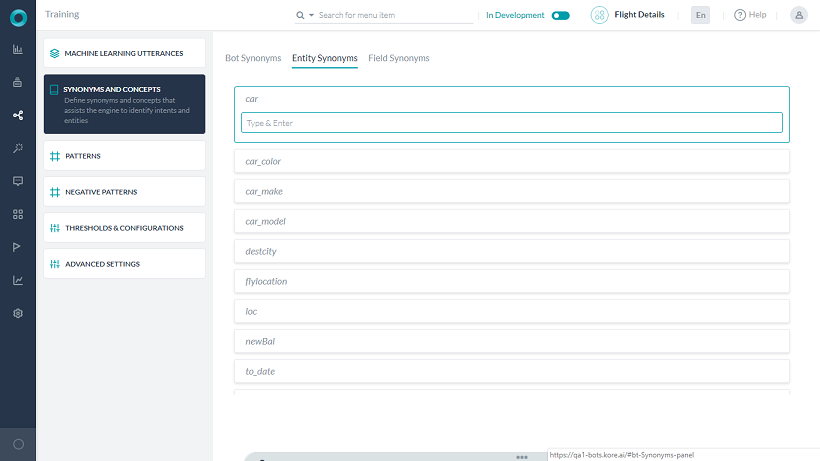Switch to the Entity Synonyms tab

click(x=325, y=58)
